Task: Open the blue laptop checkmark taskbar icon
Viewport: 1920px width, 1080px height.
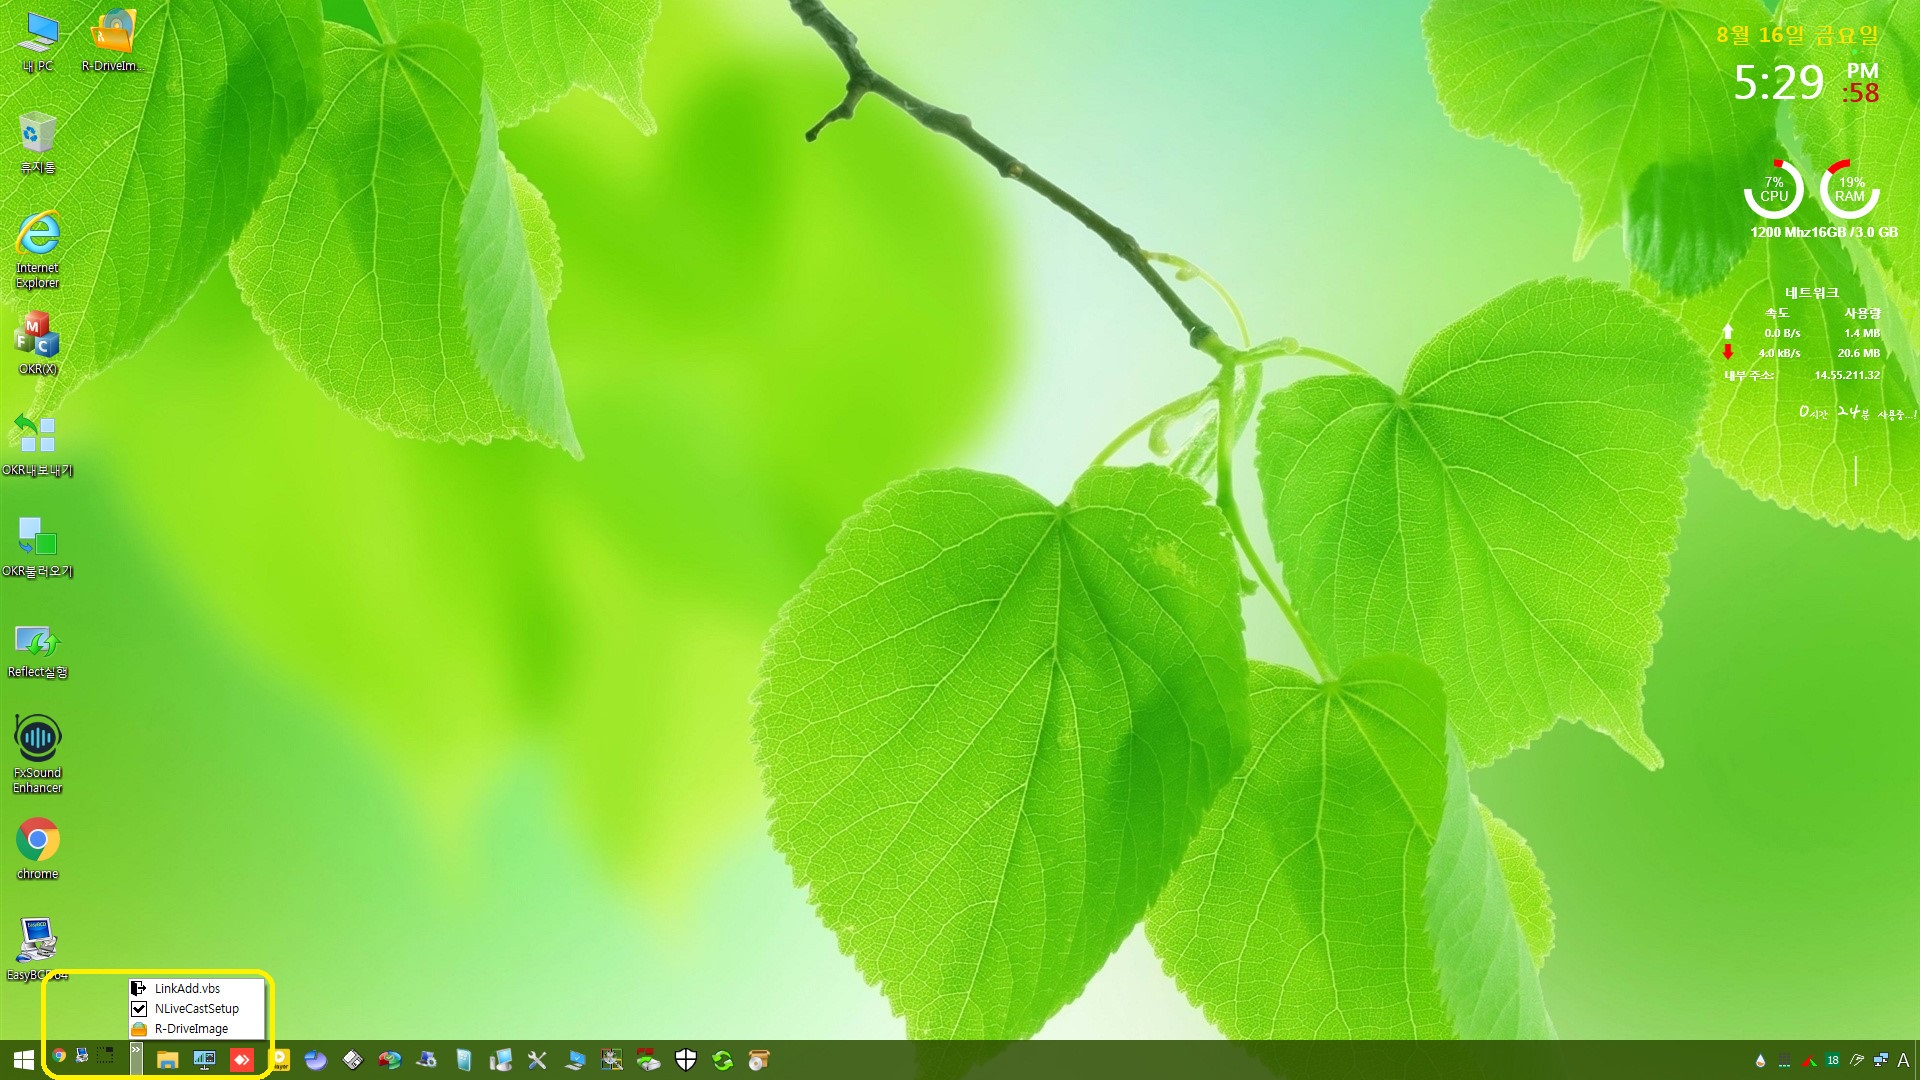Action: [575, 1060]
